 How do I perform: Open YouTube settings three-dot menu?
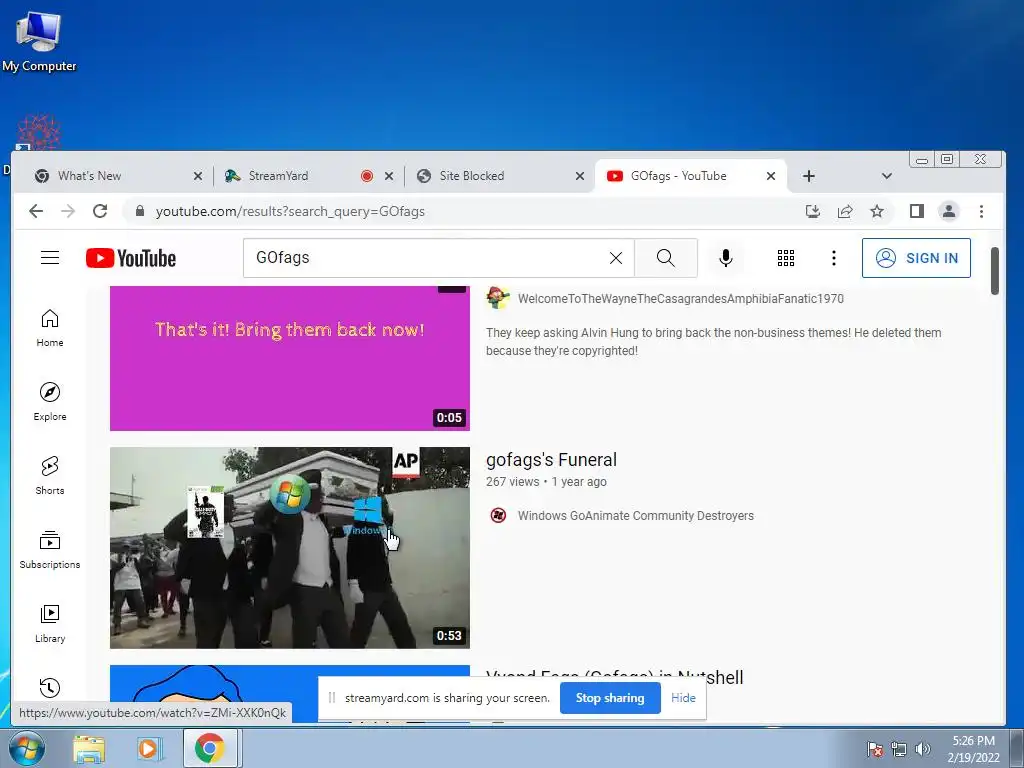point(833,258)
